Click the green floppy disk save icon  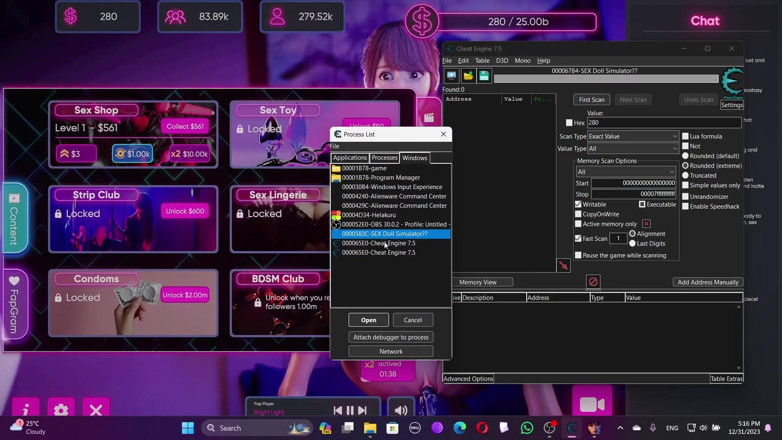[484, 76]
